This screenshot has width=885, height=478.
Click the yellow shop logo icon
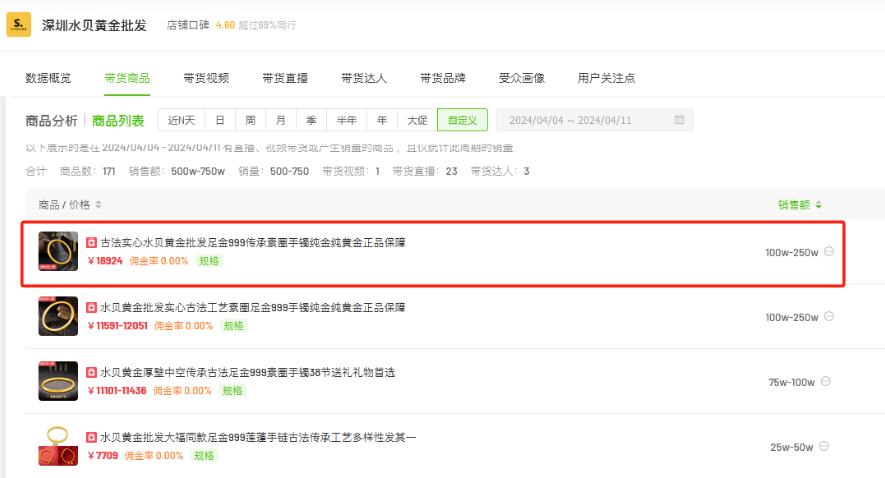[x=18, y=25]
